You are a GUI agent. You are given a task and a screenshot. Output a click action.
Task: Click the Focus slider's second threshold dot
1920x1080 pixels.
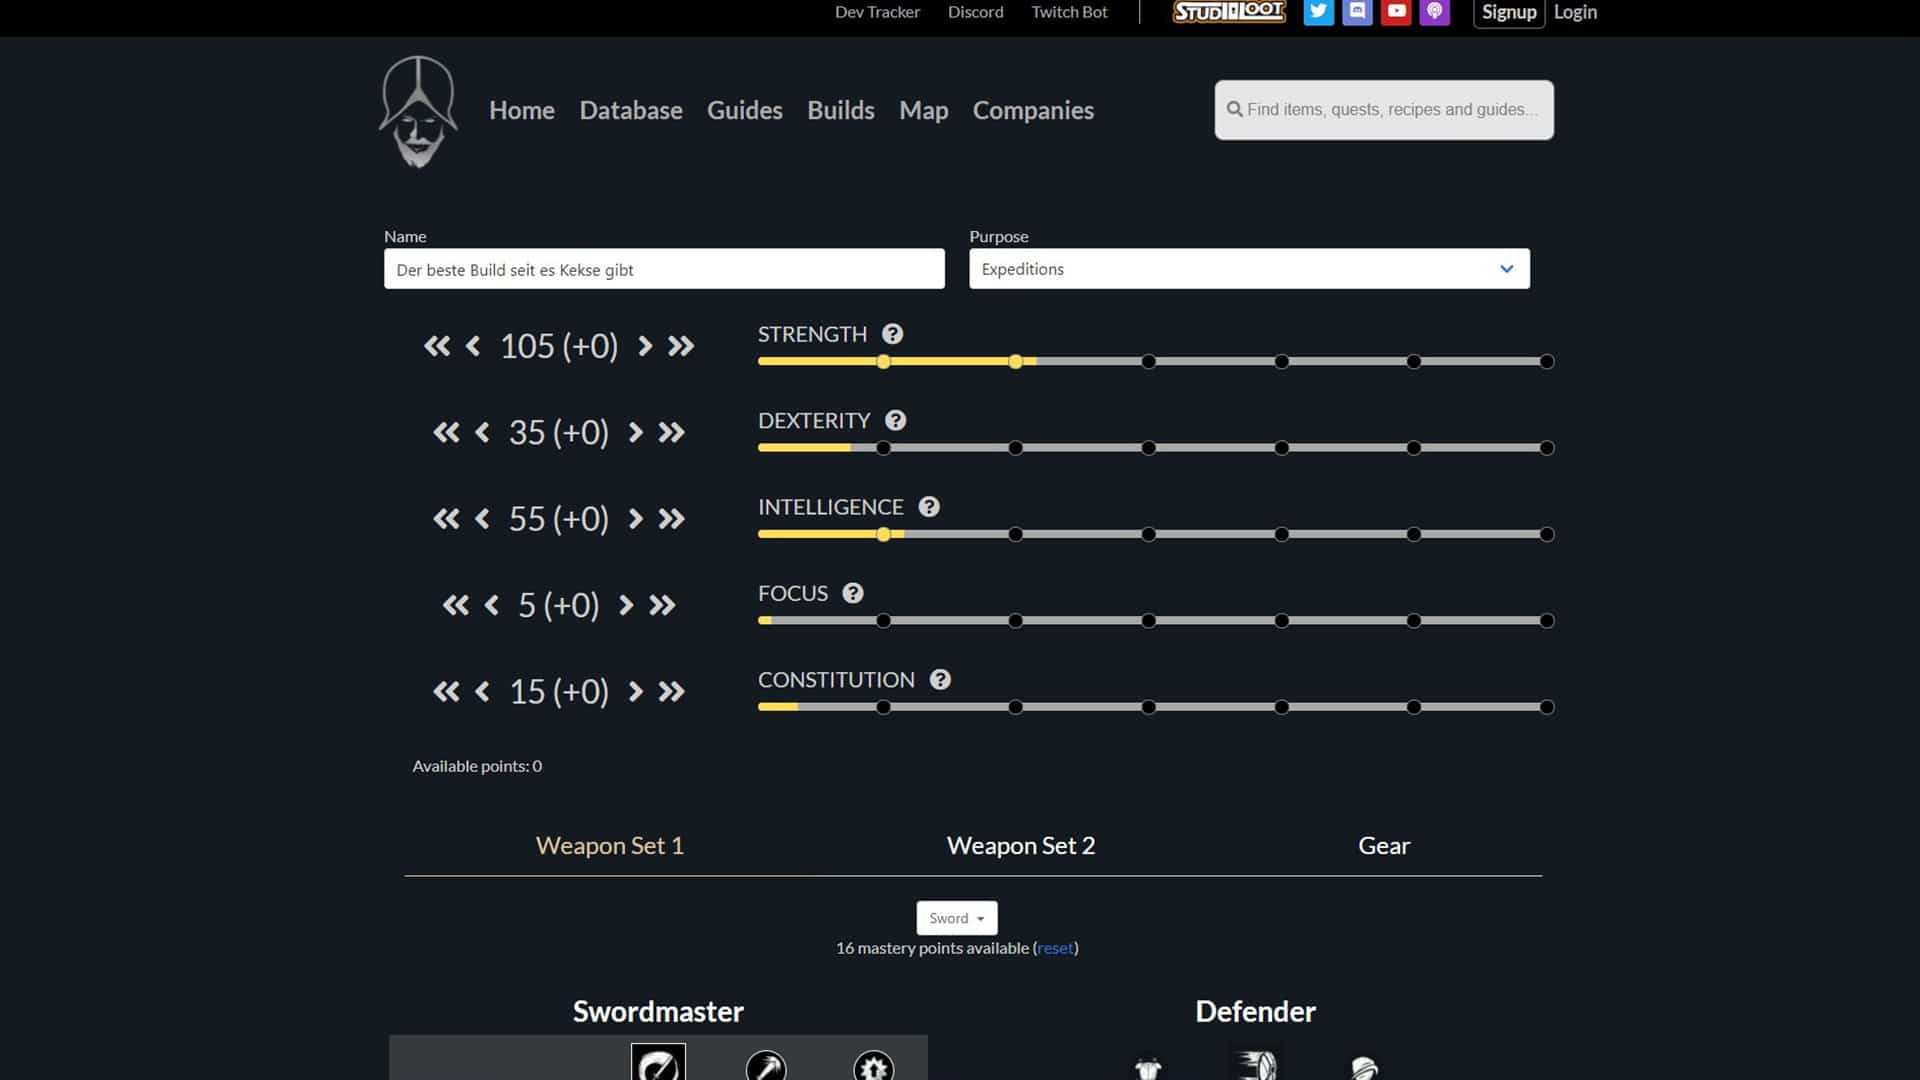pos(1015,621)
